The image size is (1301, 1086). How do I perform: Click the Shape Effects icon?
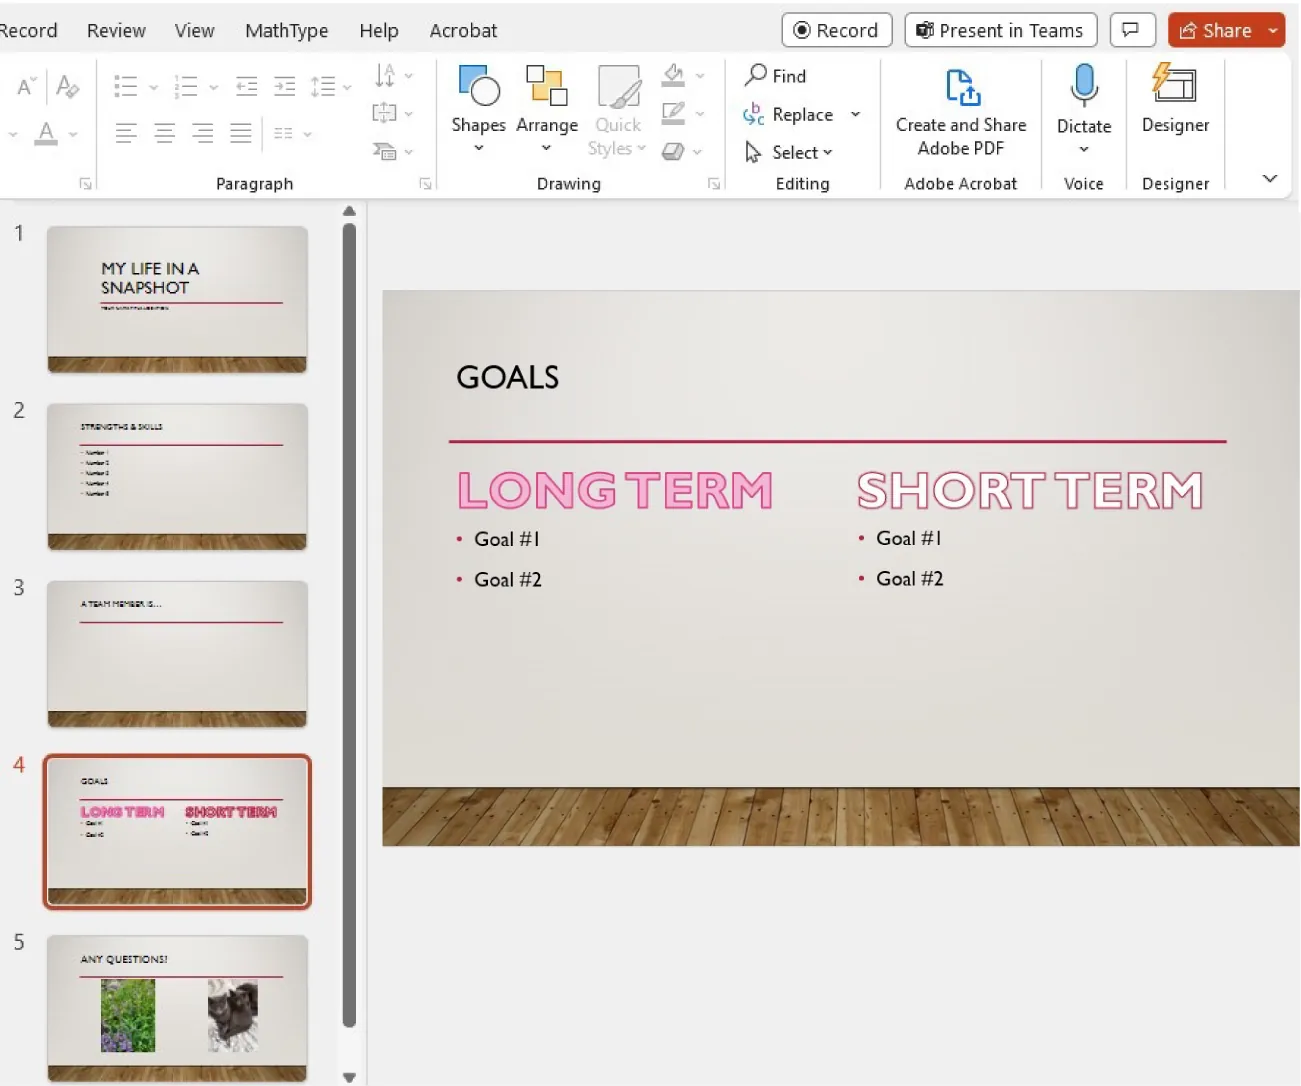674,150
